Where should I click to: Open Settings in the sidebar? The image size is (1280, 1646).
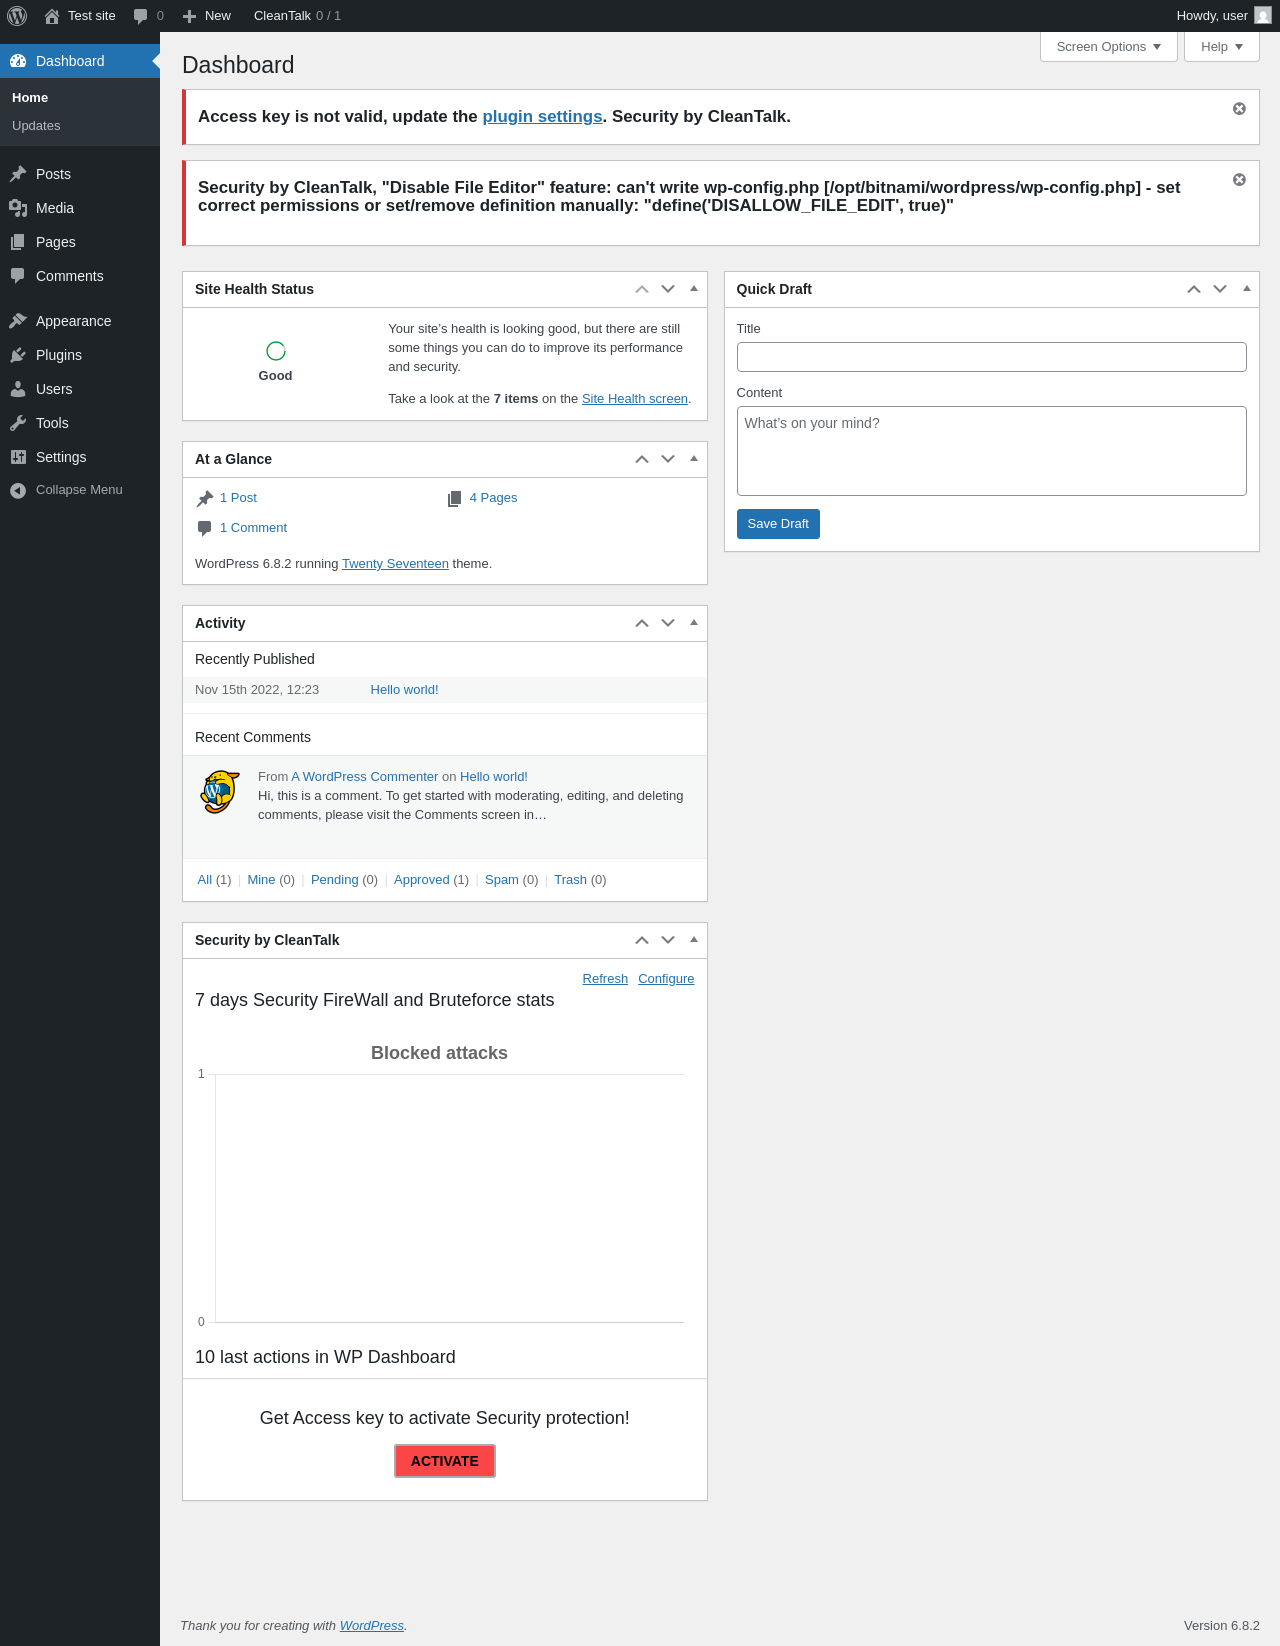tap(80, 457)
